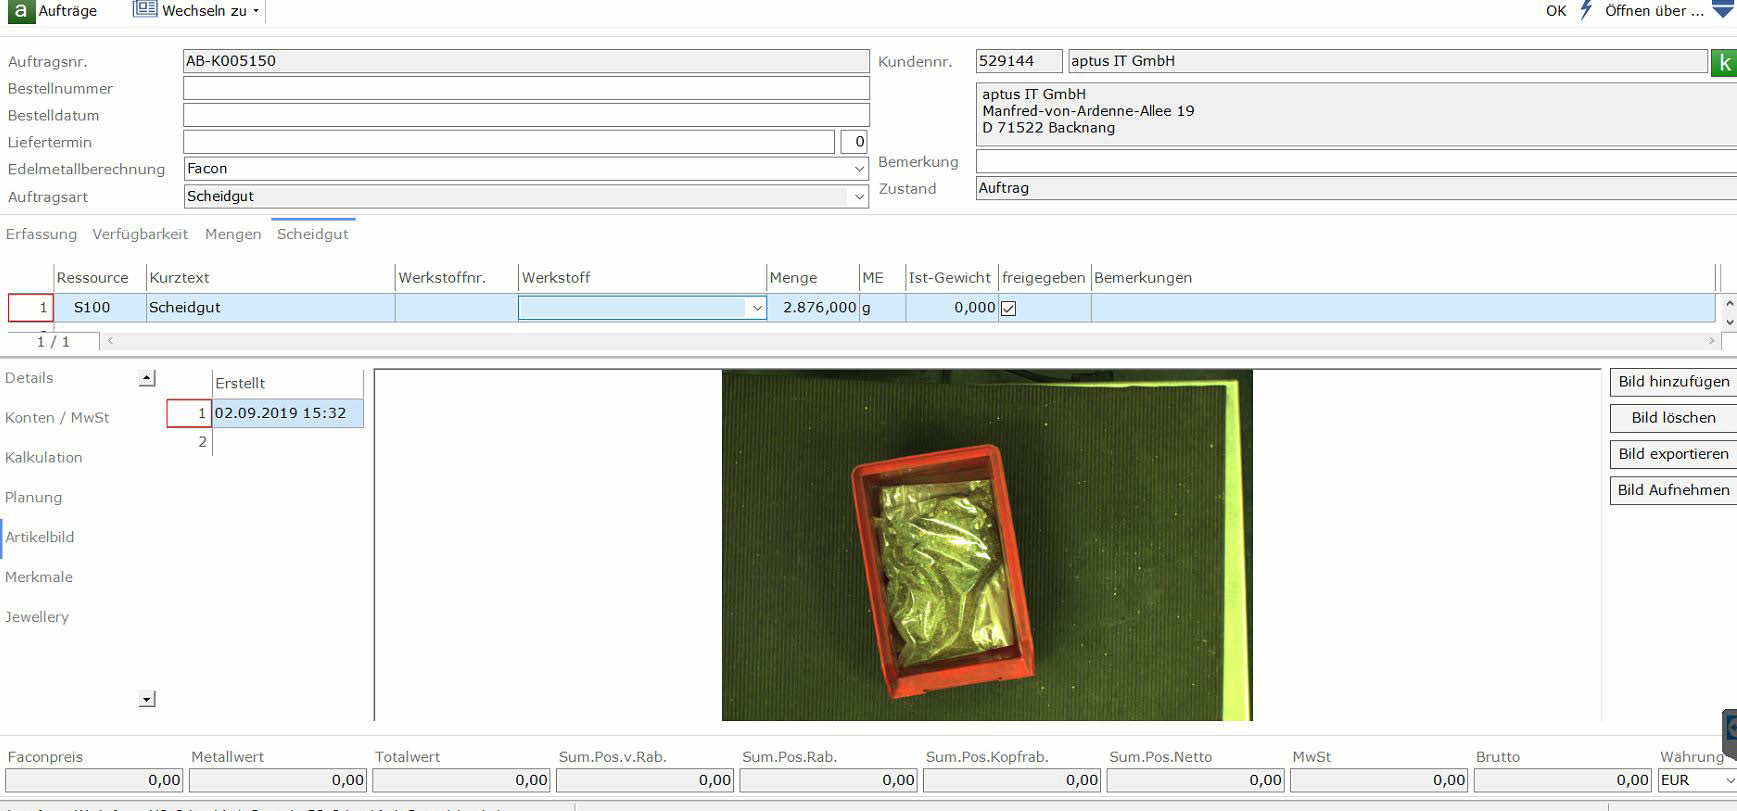Open the Kalkulation section

pyautogui.click(x=44, y=458)
